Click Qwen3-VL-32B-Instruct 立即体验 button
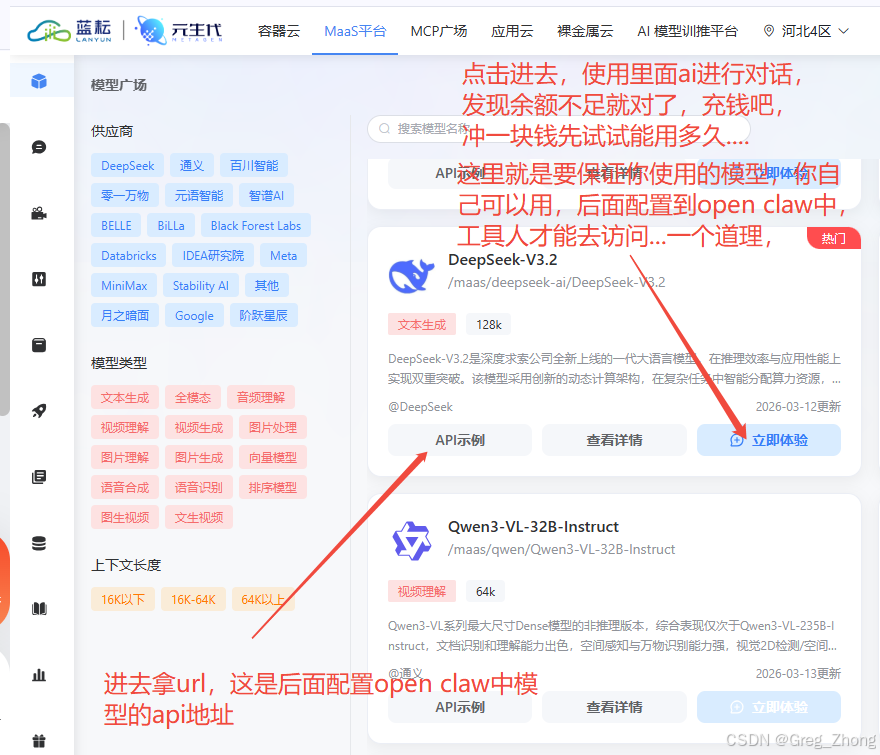The width and height of the screenshot is (880, 755). [769, 707]
